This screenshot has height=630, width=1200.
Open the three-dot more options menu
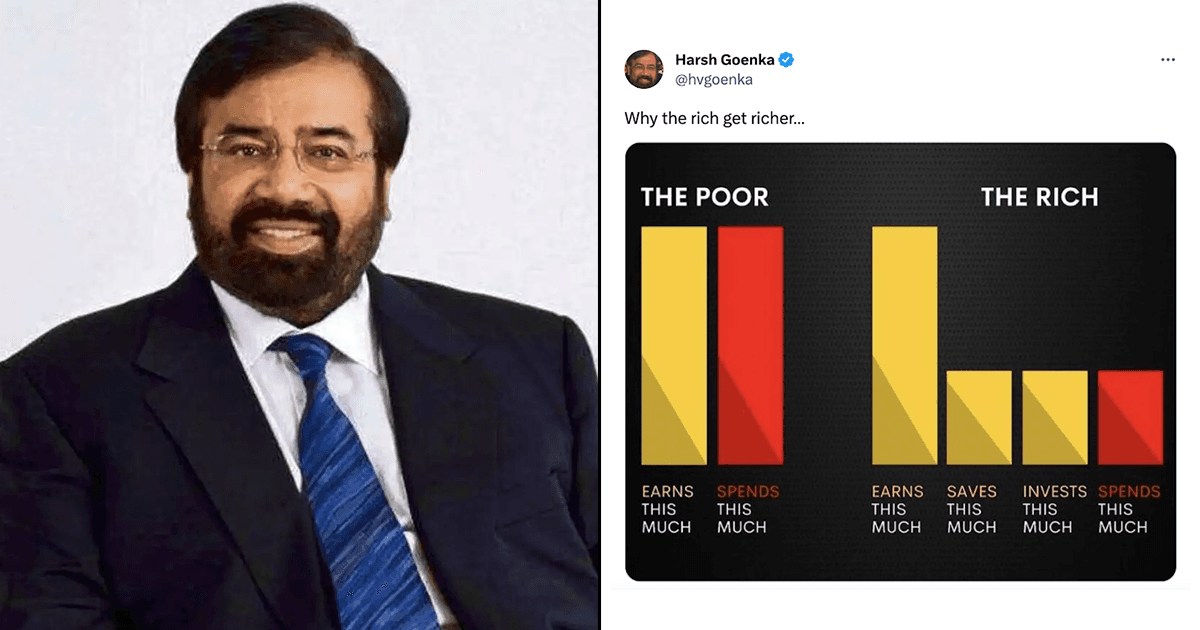[x=1167, y=60]
